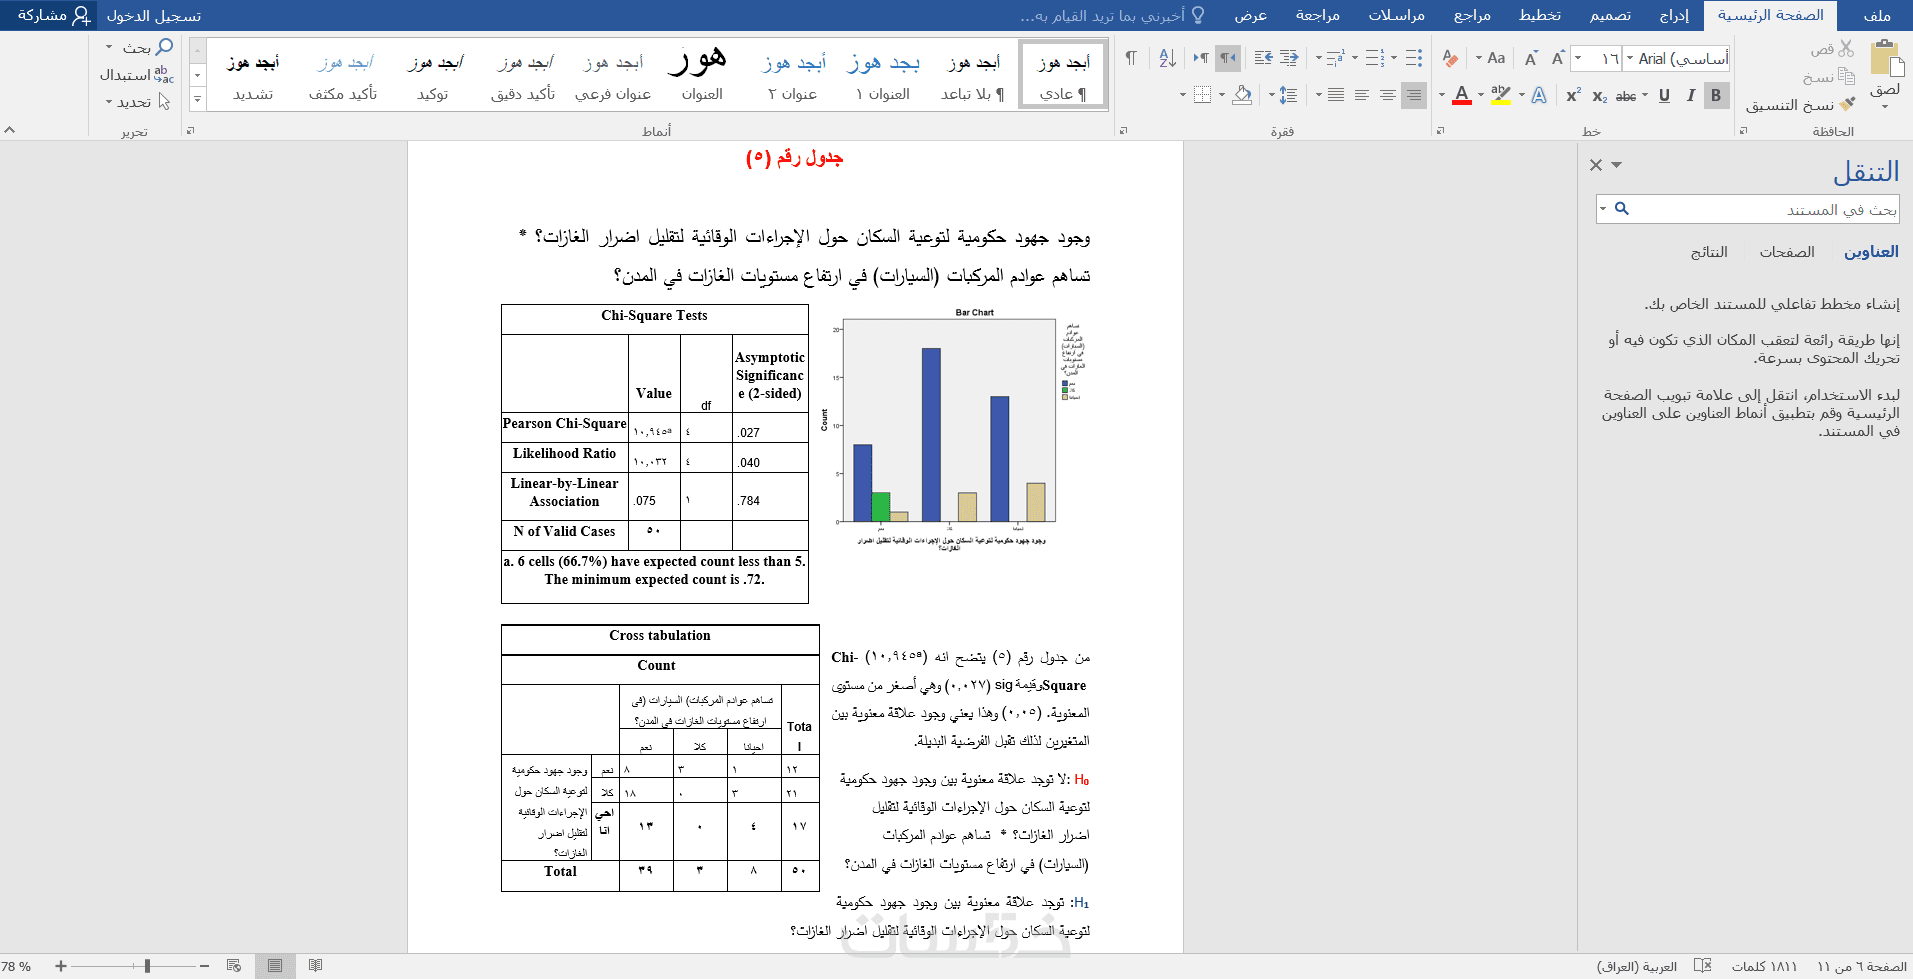
Task: Open the Design (تصميم) ribbon tab
Action: click(x=1610, y=15)
